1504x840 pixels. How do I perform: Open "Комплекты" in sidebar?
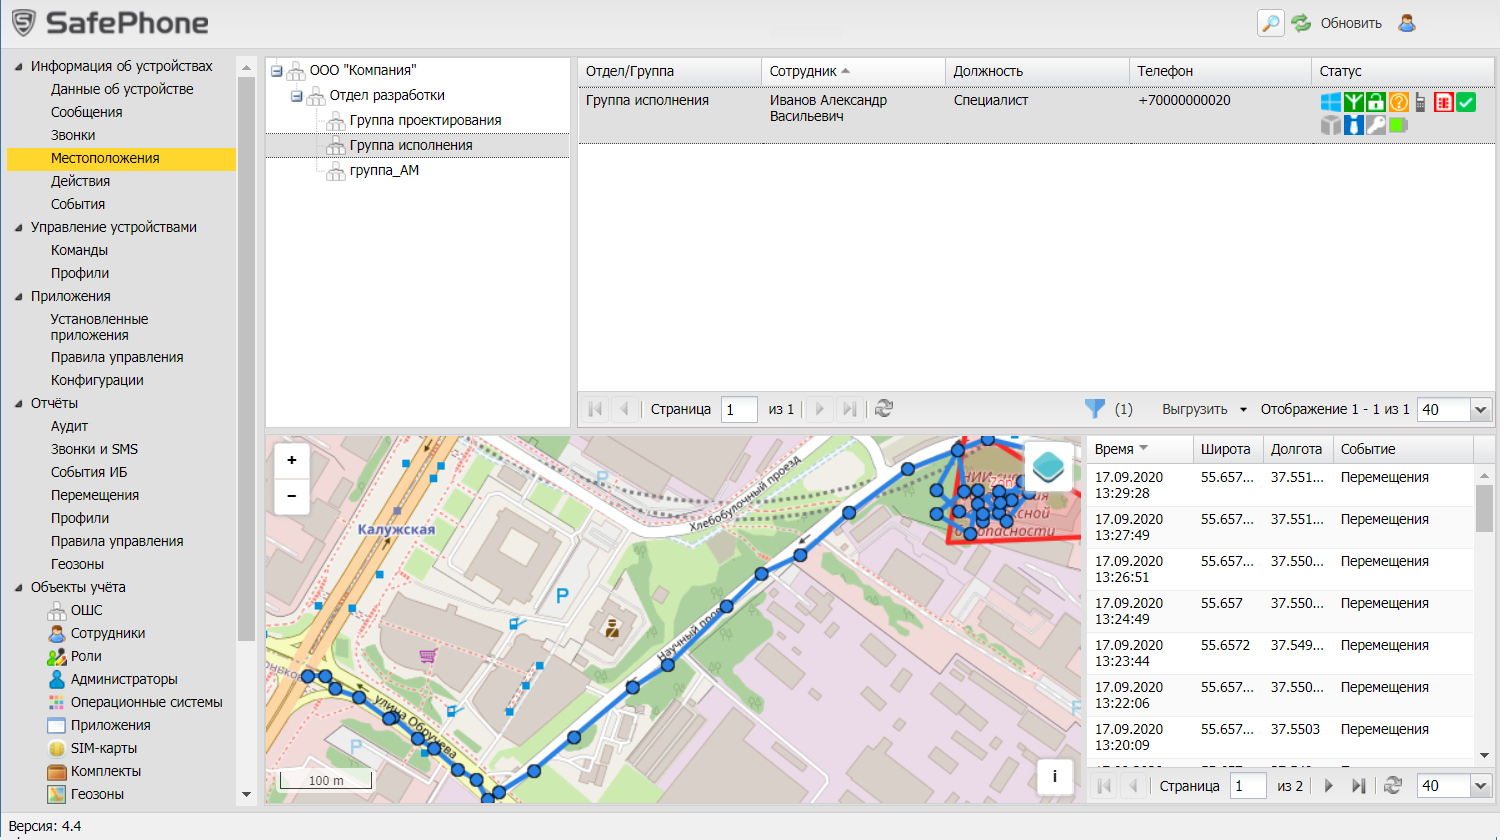[106, 771]
